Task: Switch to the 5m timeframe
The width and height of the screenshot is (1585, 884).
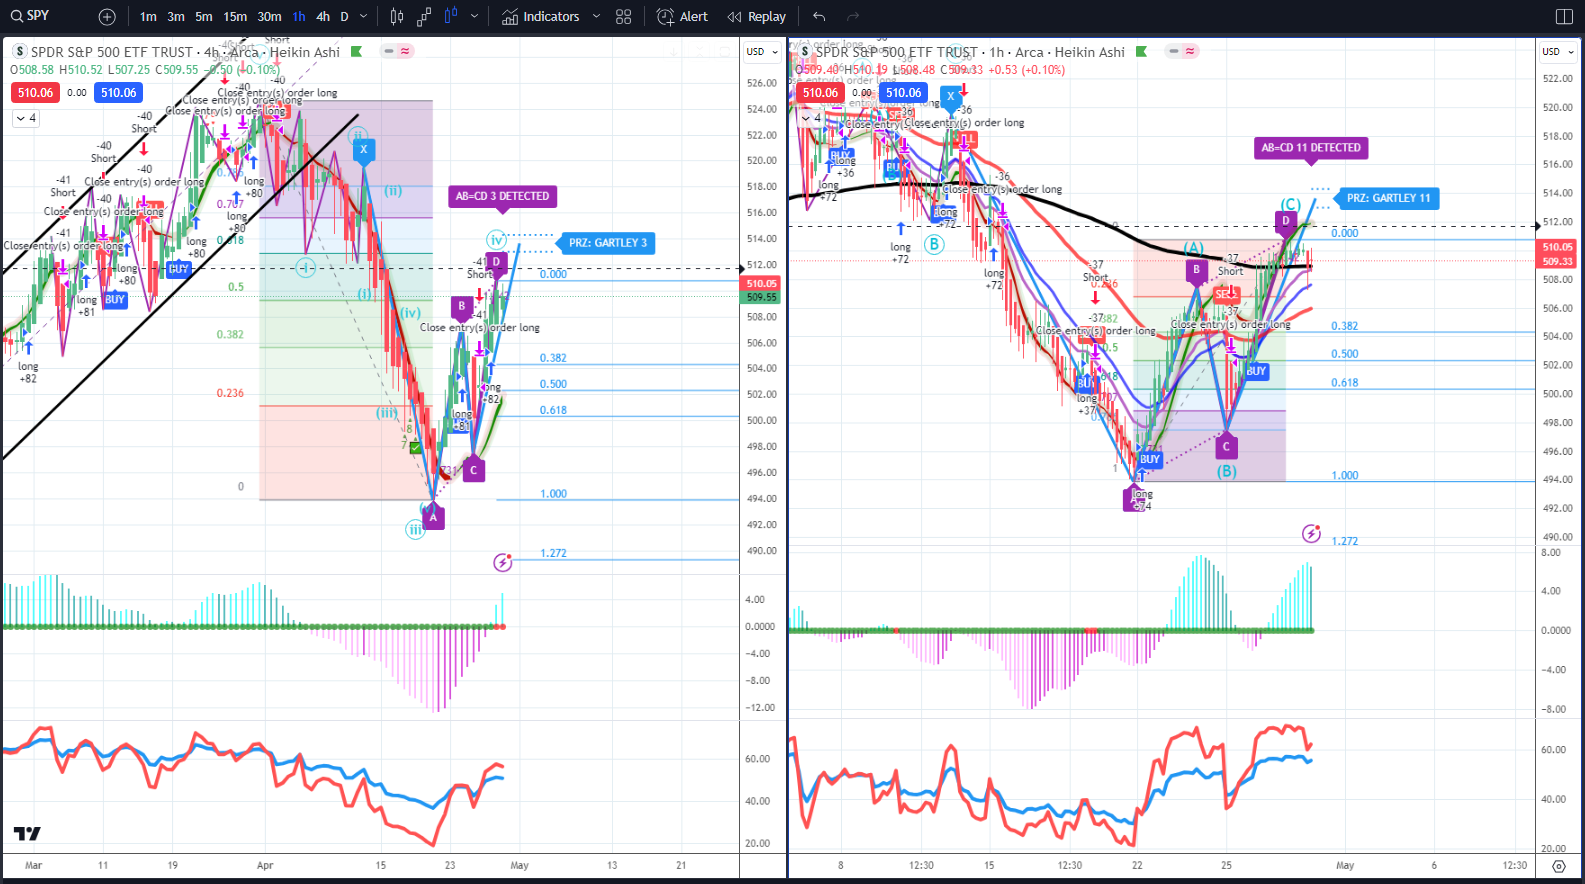Action: (x=204, y=17)
